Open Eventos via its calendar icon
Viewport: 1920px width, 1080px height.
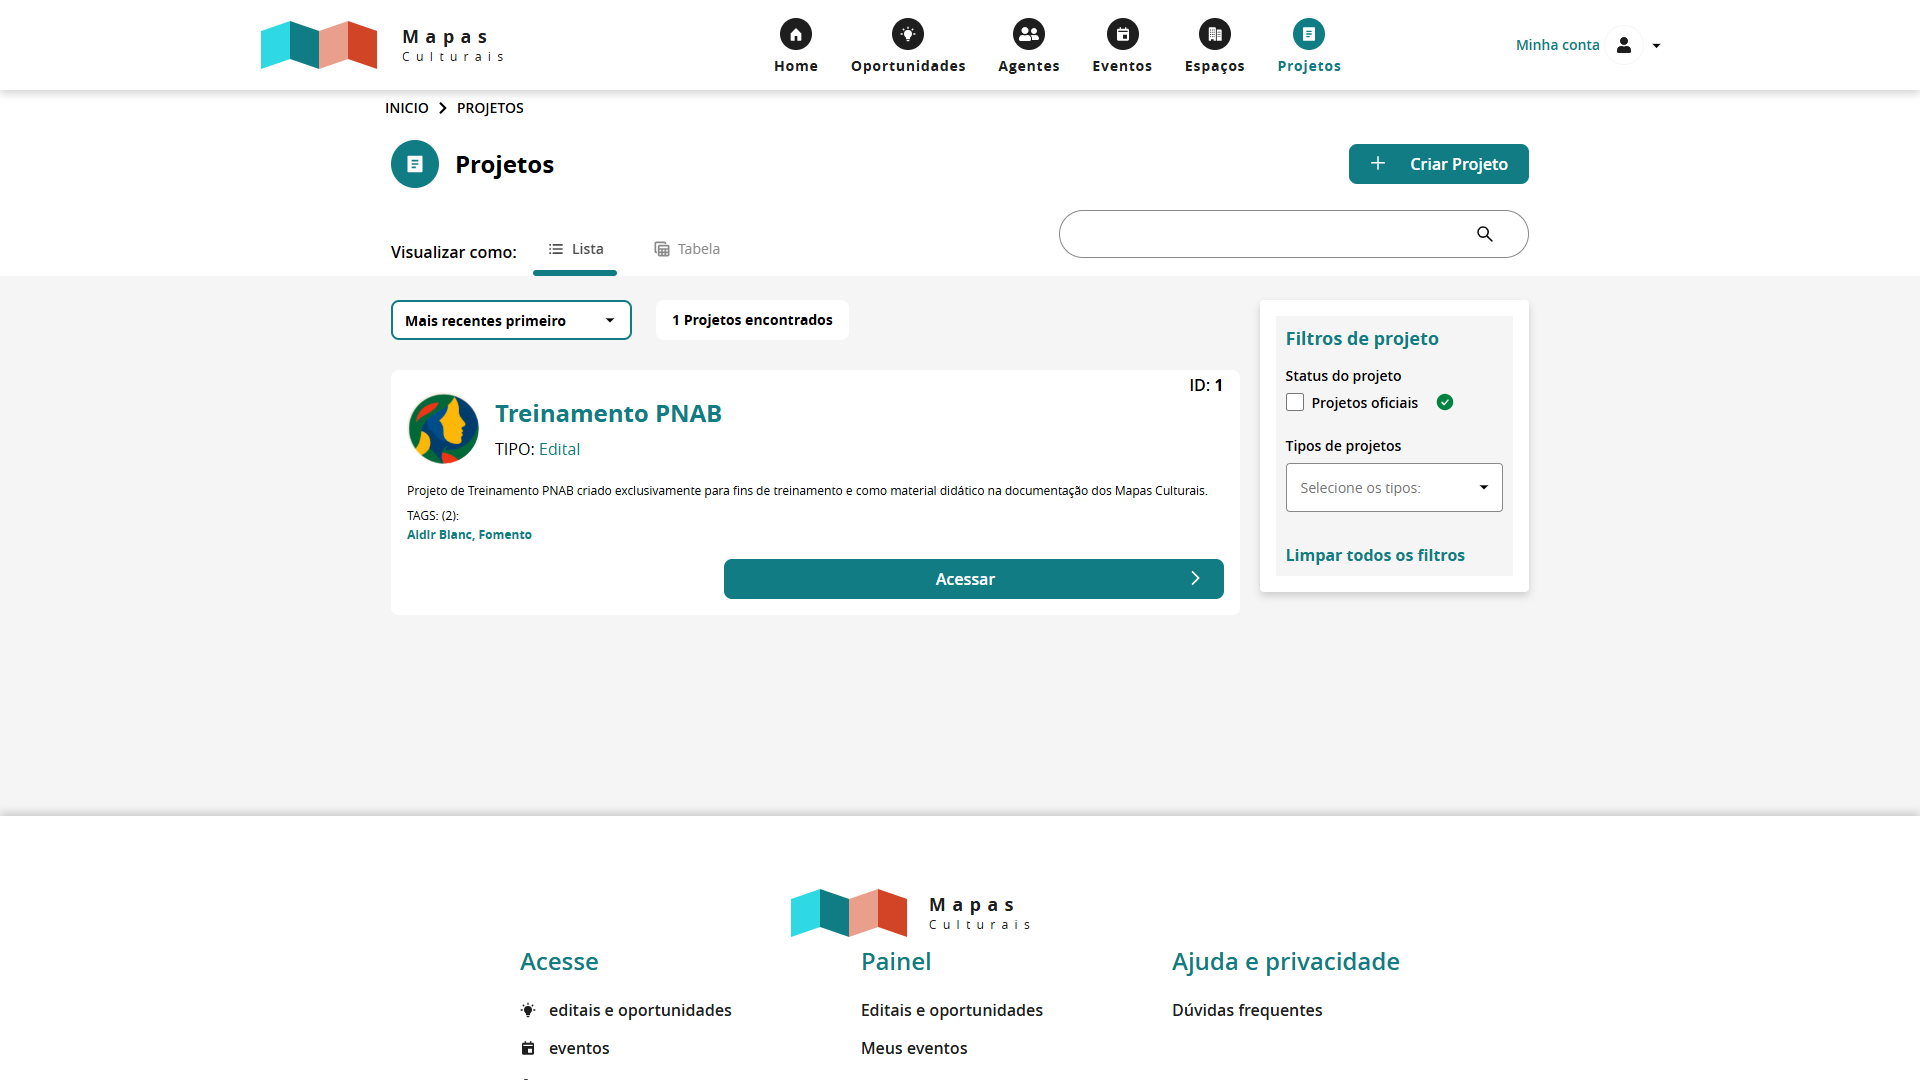[x=1122, y=33]
